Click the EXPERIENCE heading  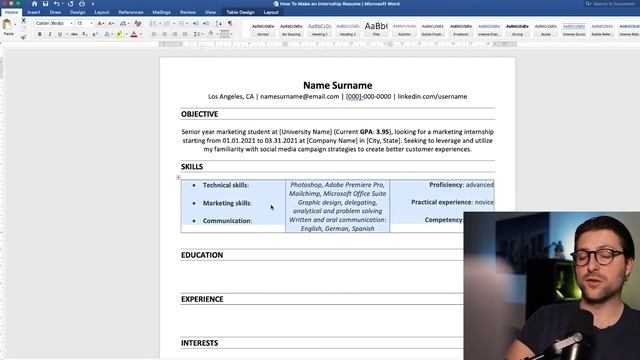coord(202,299)
